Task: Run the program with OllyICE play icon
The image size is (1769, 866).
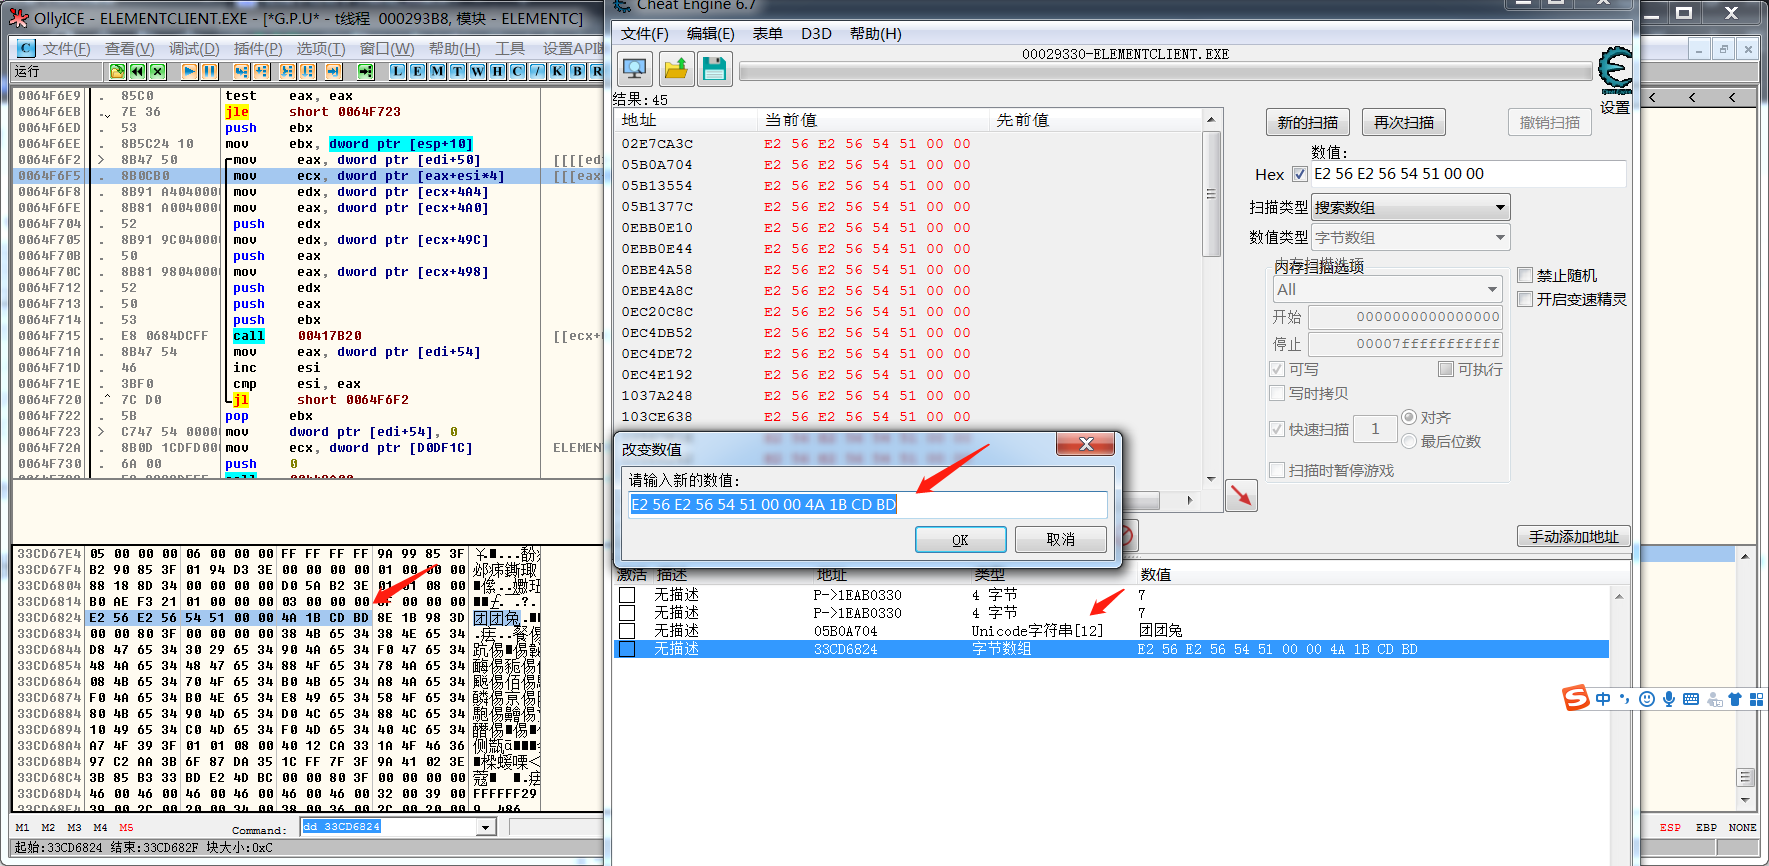Action: [x=190, y=71]
